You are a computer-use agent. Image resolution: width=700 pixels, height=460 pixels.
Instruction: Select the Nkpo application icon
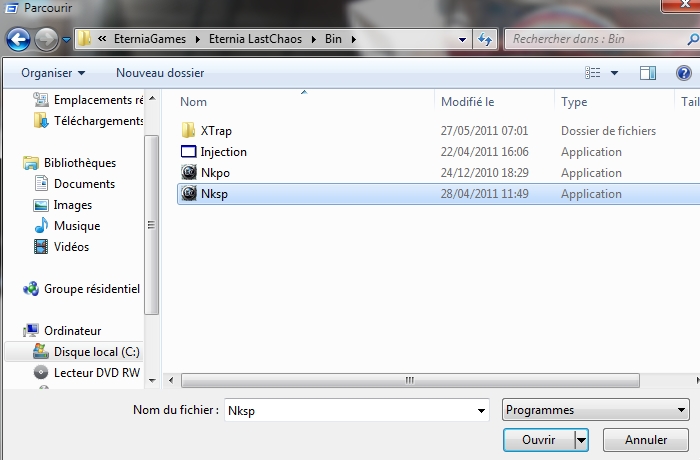tap(189, 172)
